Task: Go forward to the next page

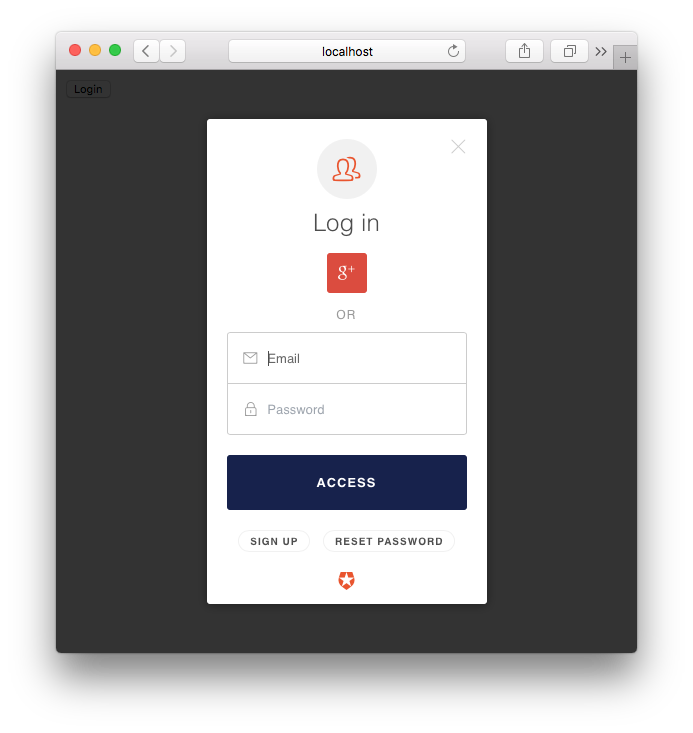Action: (x=173, y=51)
